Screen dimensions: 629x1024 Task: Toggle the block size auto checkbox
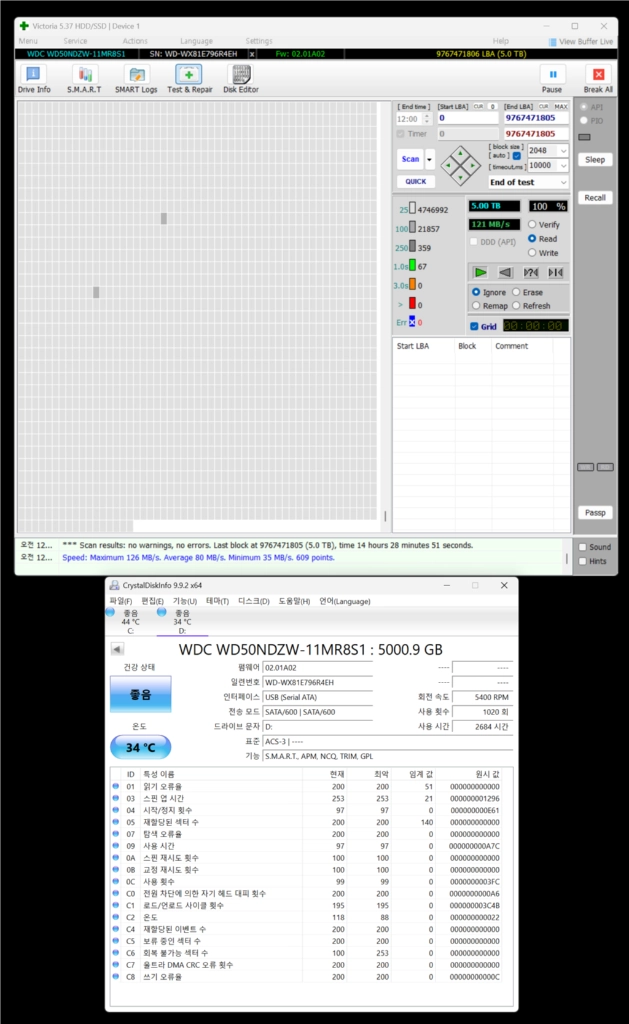pos(517,155)
